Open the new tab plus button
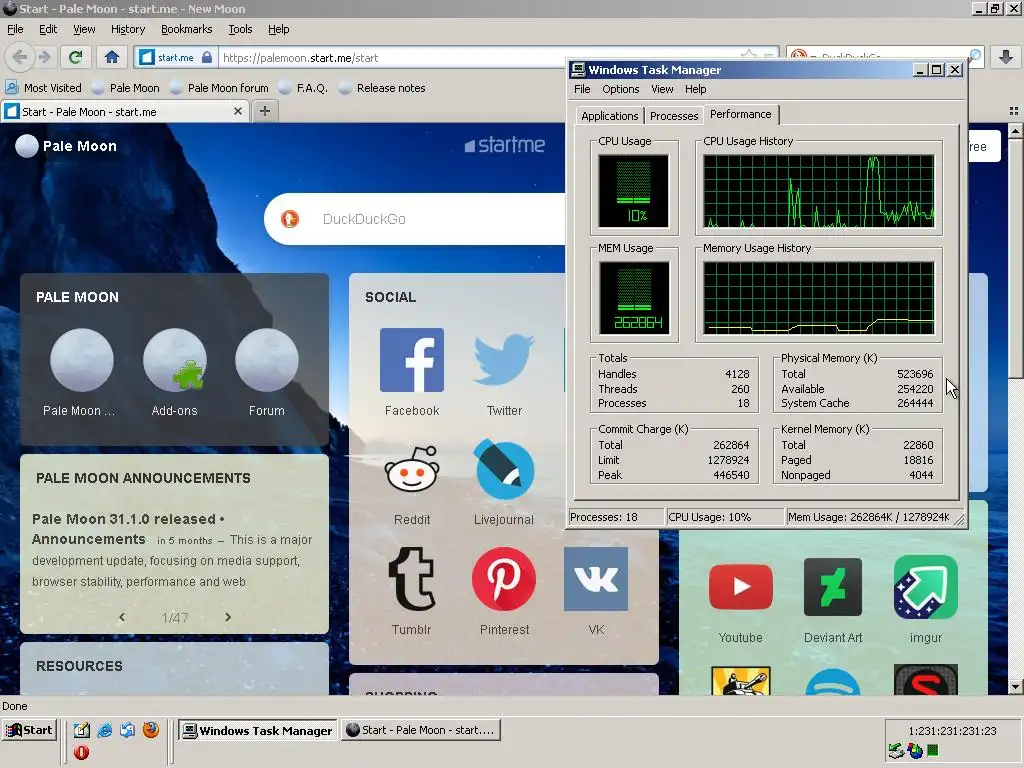 264,111
